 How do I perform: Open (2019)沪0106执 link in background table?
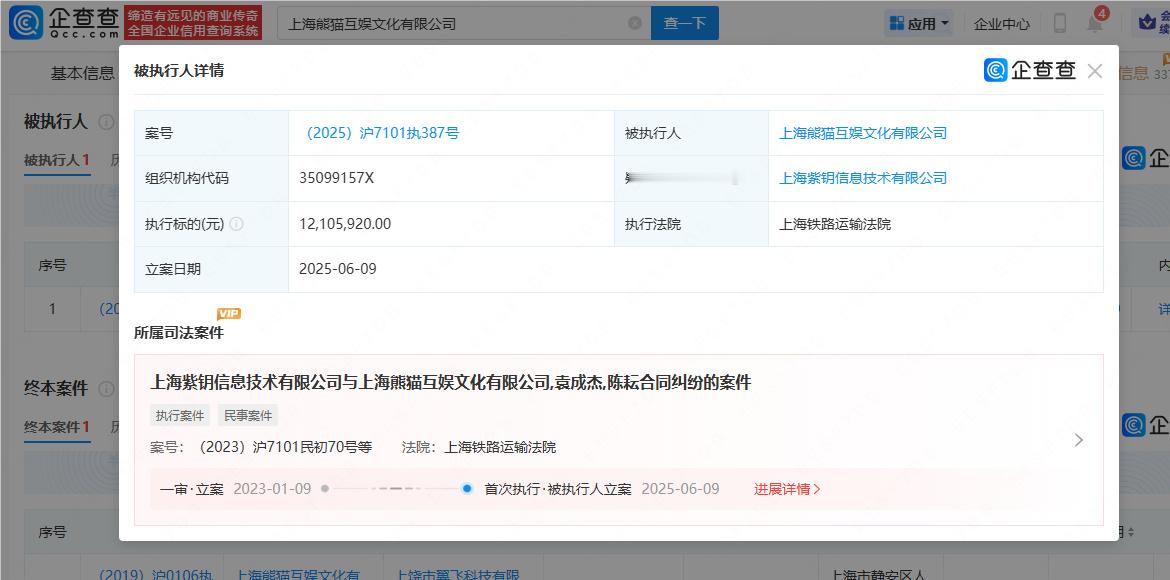coord(156,574)
